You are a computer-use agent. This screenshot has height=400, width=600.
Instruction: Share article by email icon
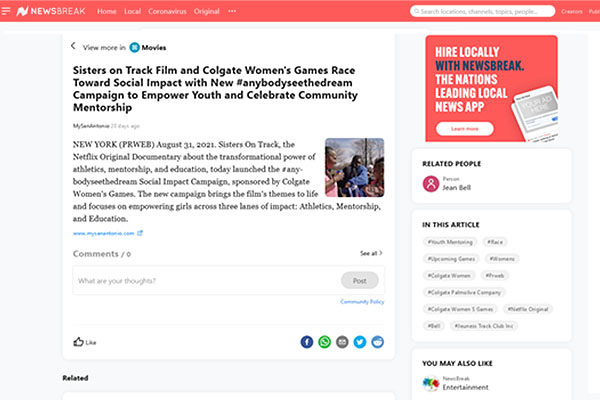(342, 342)
